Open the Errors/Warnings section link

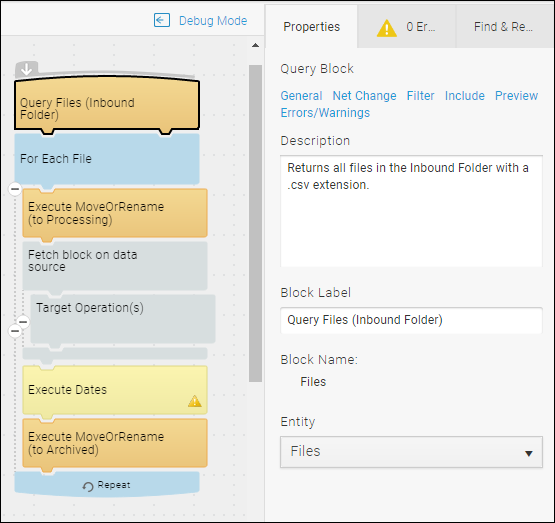[x=325, y=113]
